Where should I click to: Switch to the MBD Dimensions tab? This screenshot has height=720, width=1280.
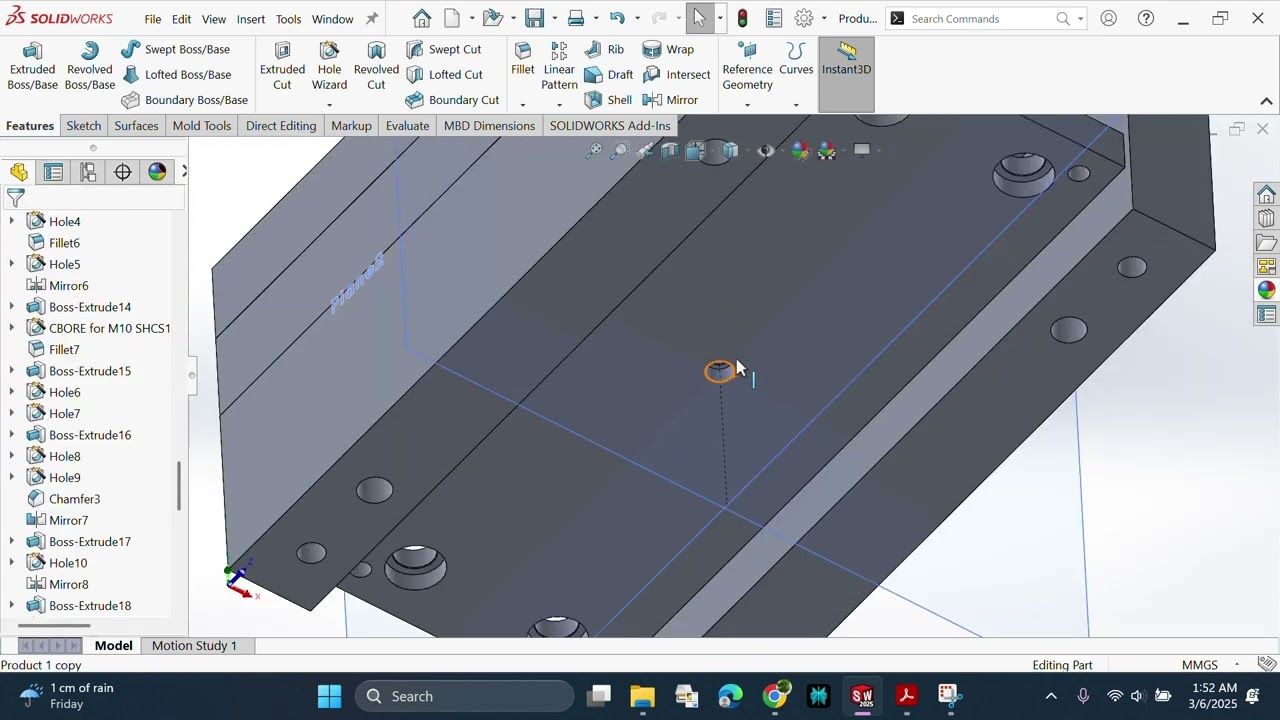point(489,126)
